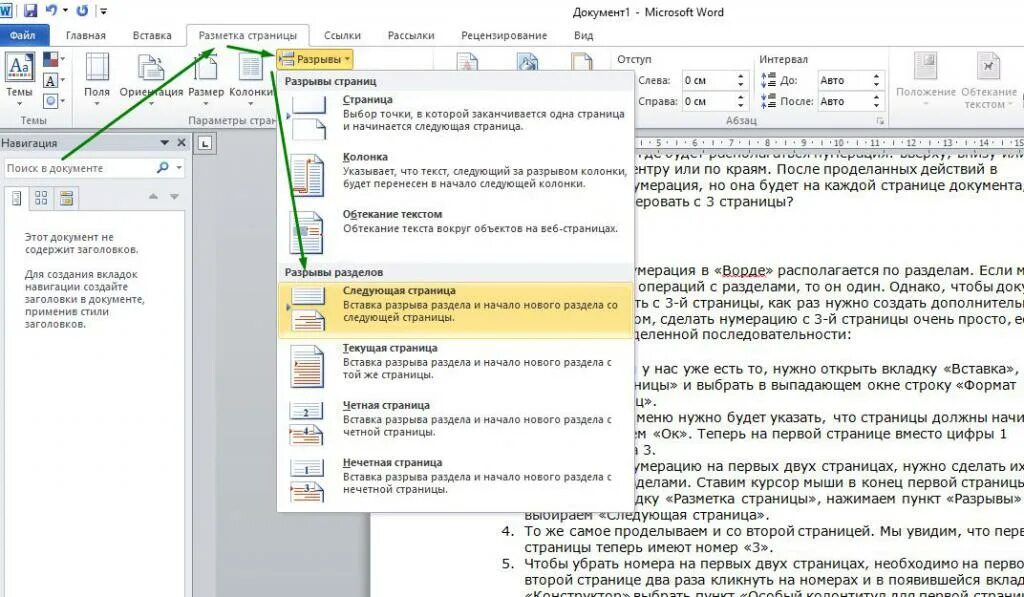The width and height of the screenshot is (1024, 597).
Task: Switch to the Рассылки ribbon tab
Action: 411,35
